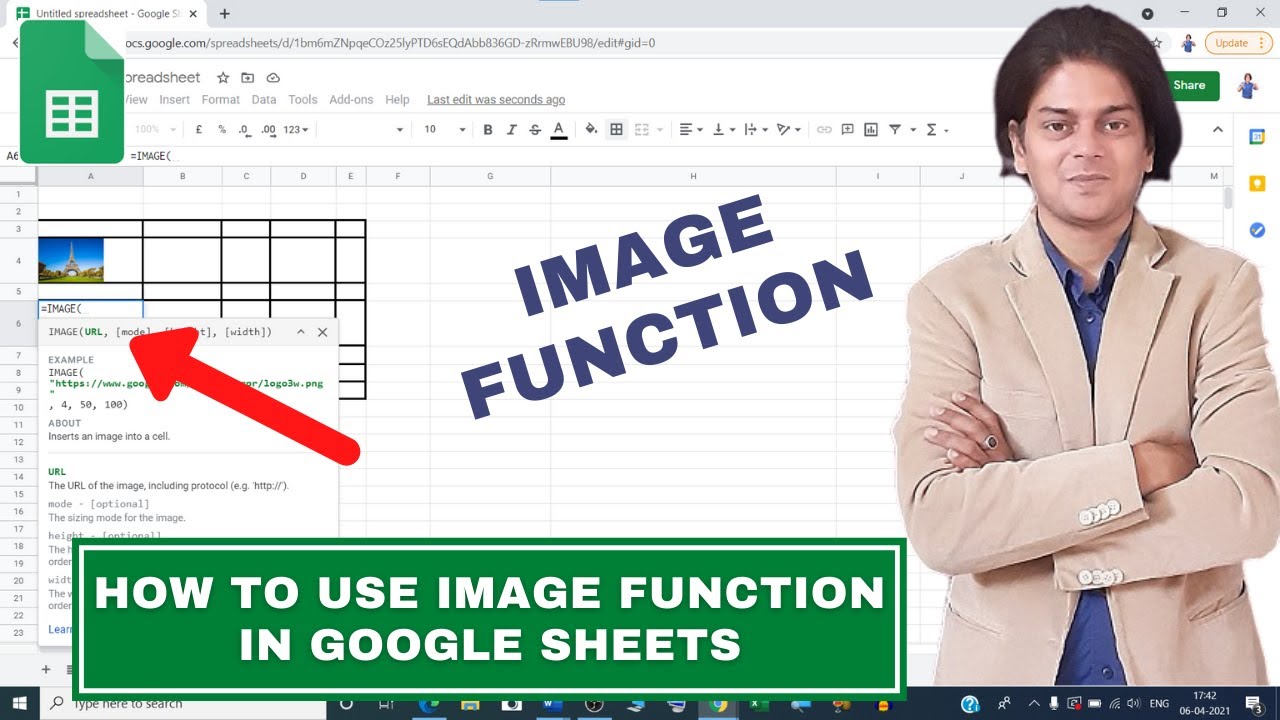
Task: Open the zoom level dropdown
Action: pos(155,130)
